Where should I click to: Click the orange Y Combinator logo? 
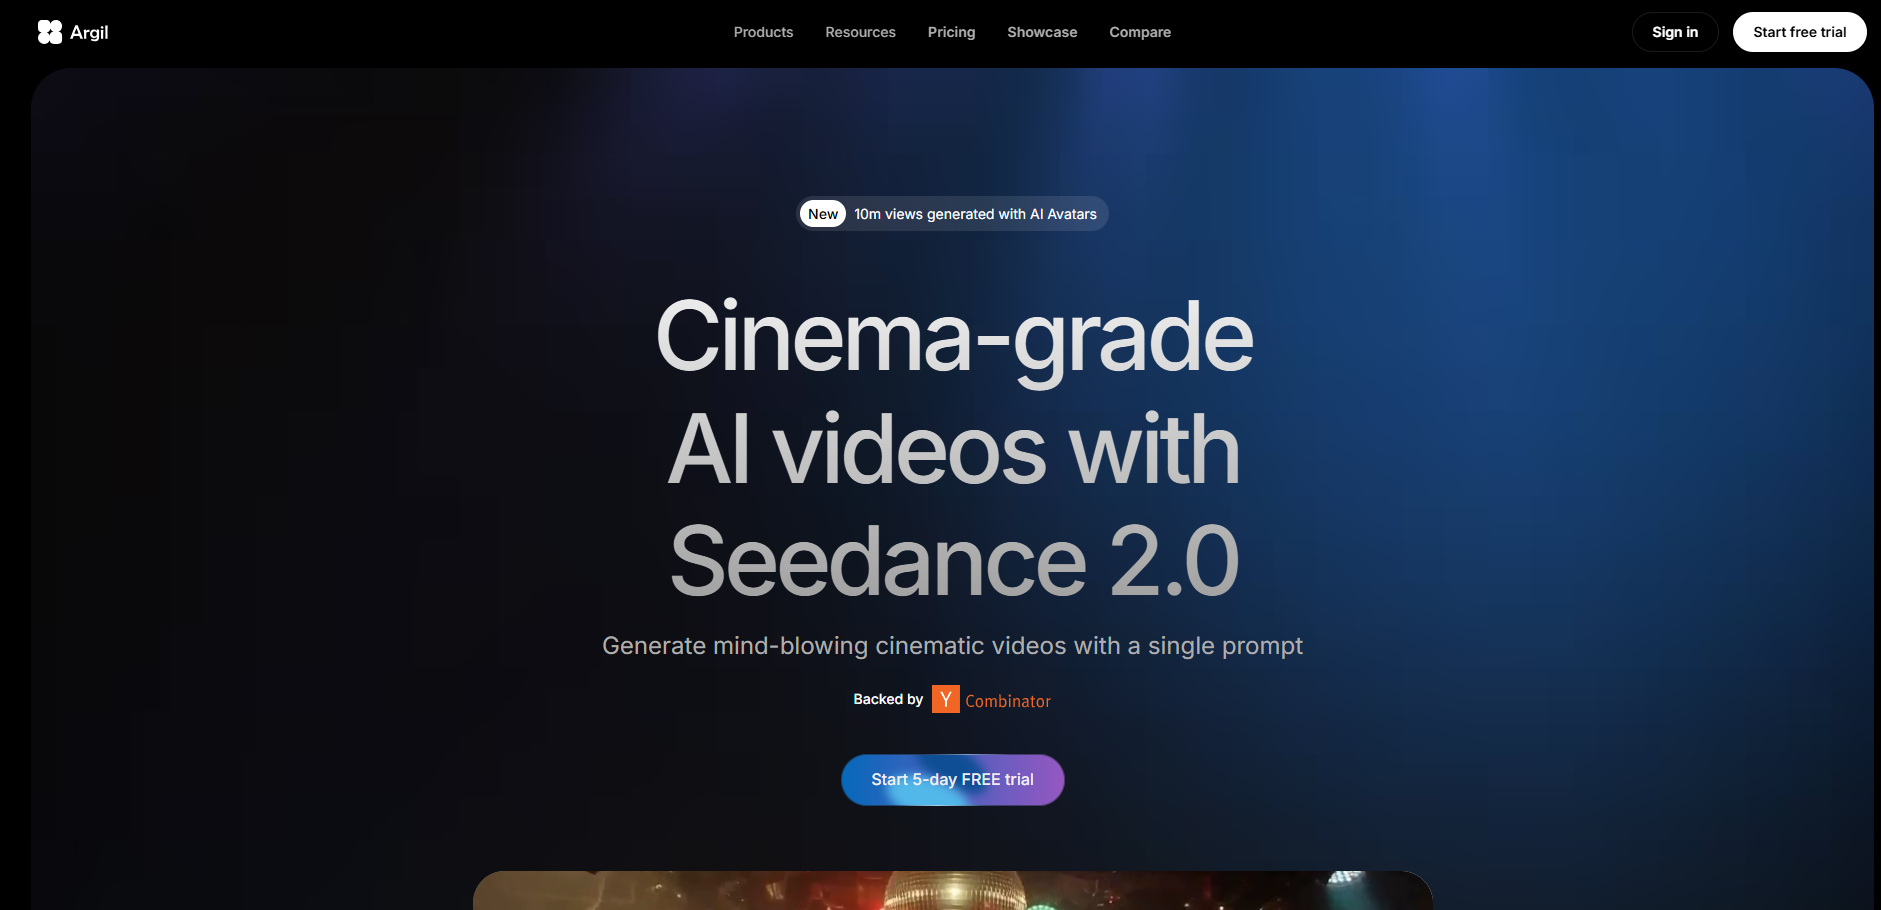(x=945, y=699)
